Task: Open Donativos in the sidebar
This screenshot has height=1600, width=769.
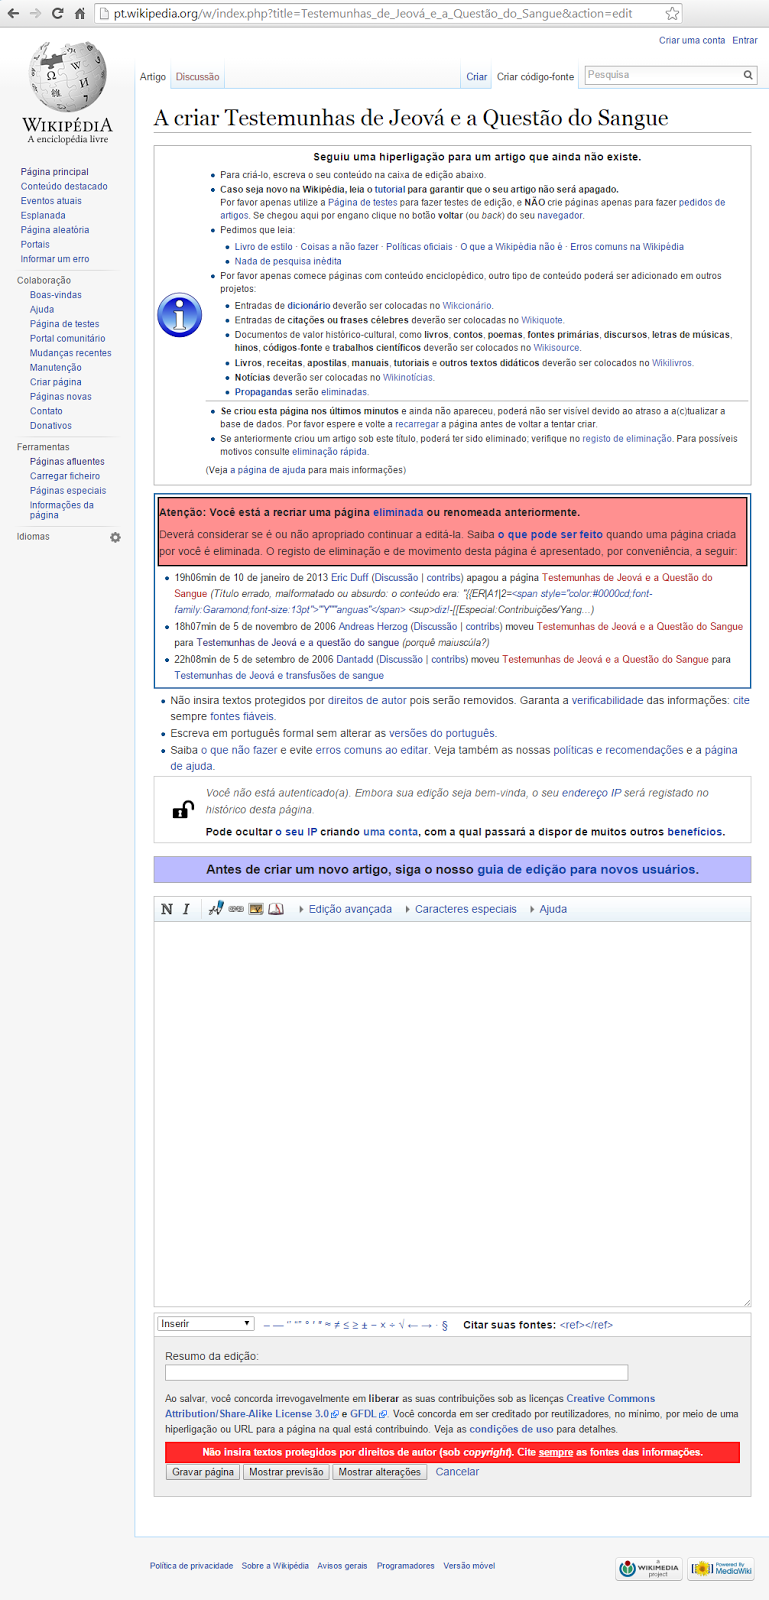Action: click(x=51, y=426)
